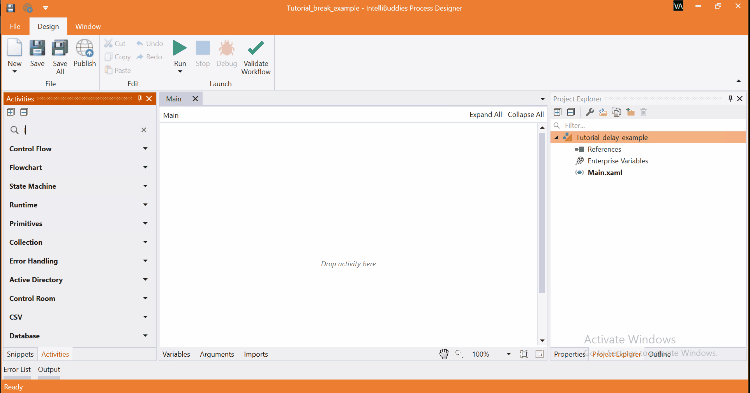Select the Activities bottom tab
750x393 pixels.
tap(55, 354)
